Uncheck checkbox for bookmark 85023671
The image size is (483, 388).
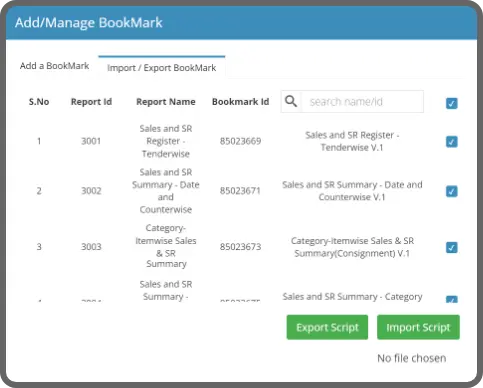[x=452, y=191]
